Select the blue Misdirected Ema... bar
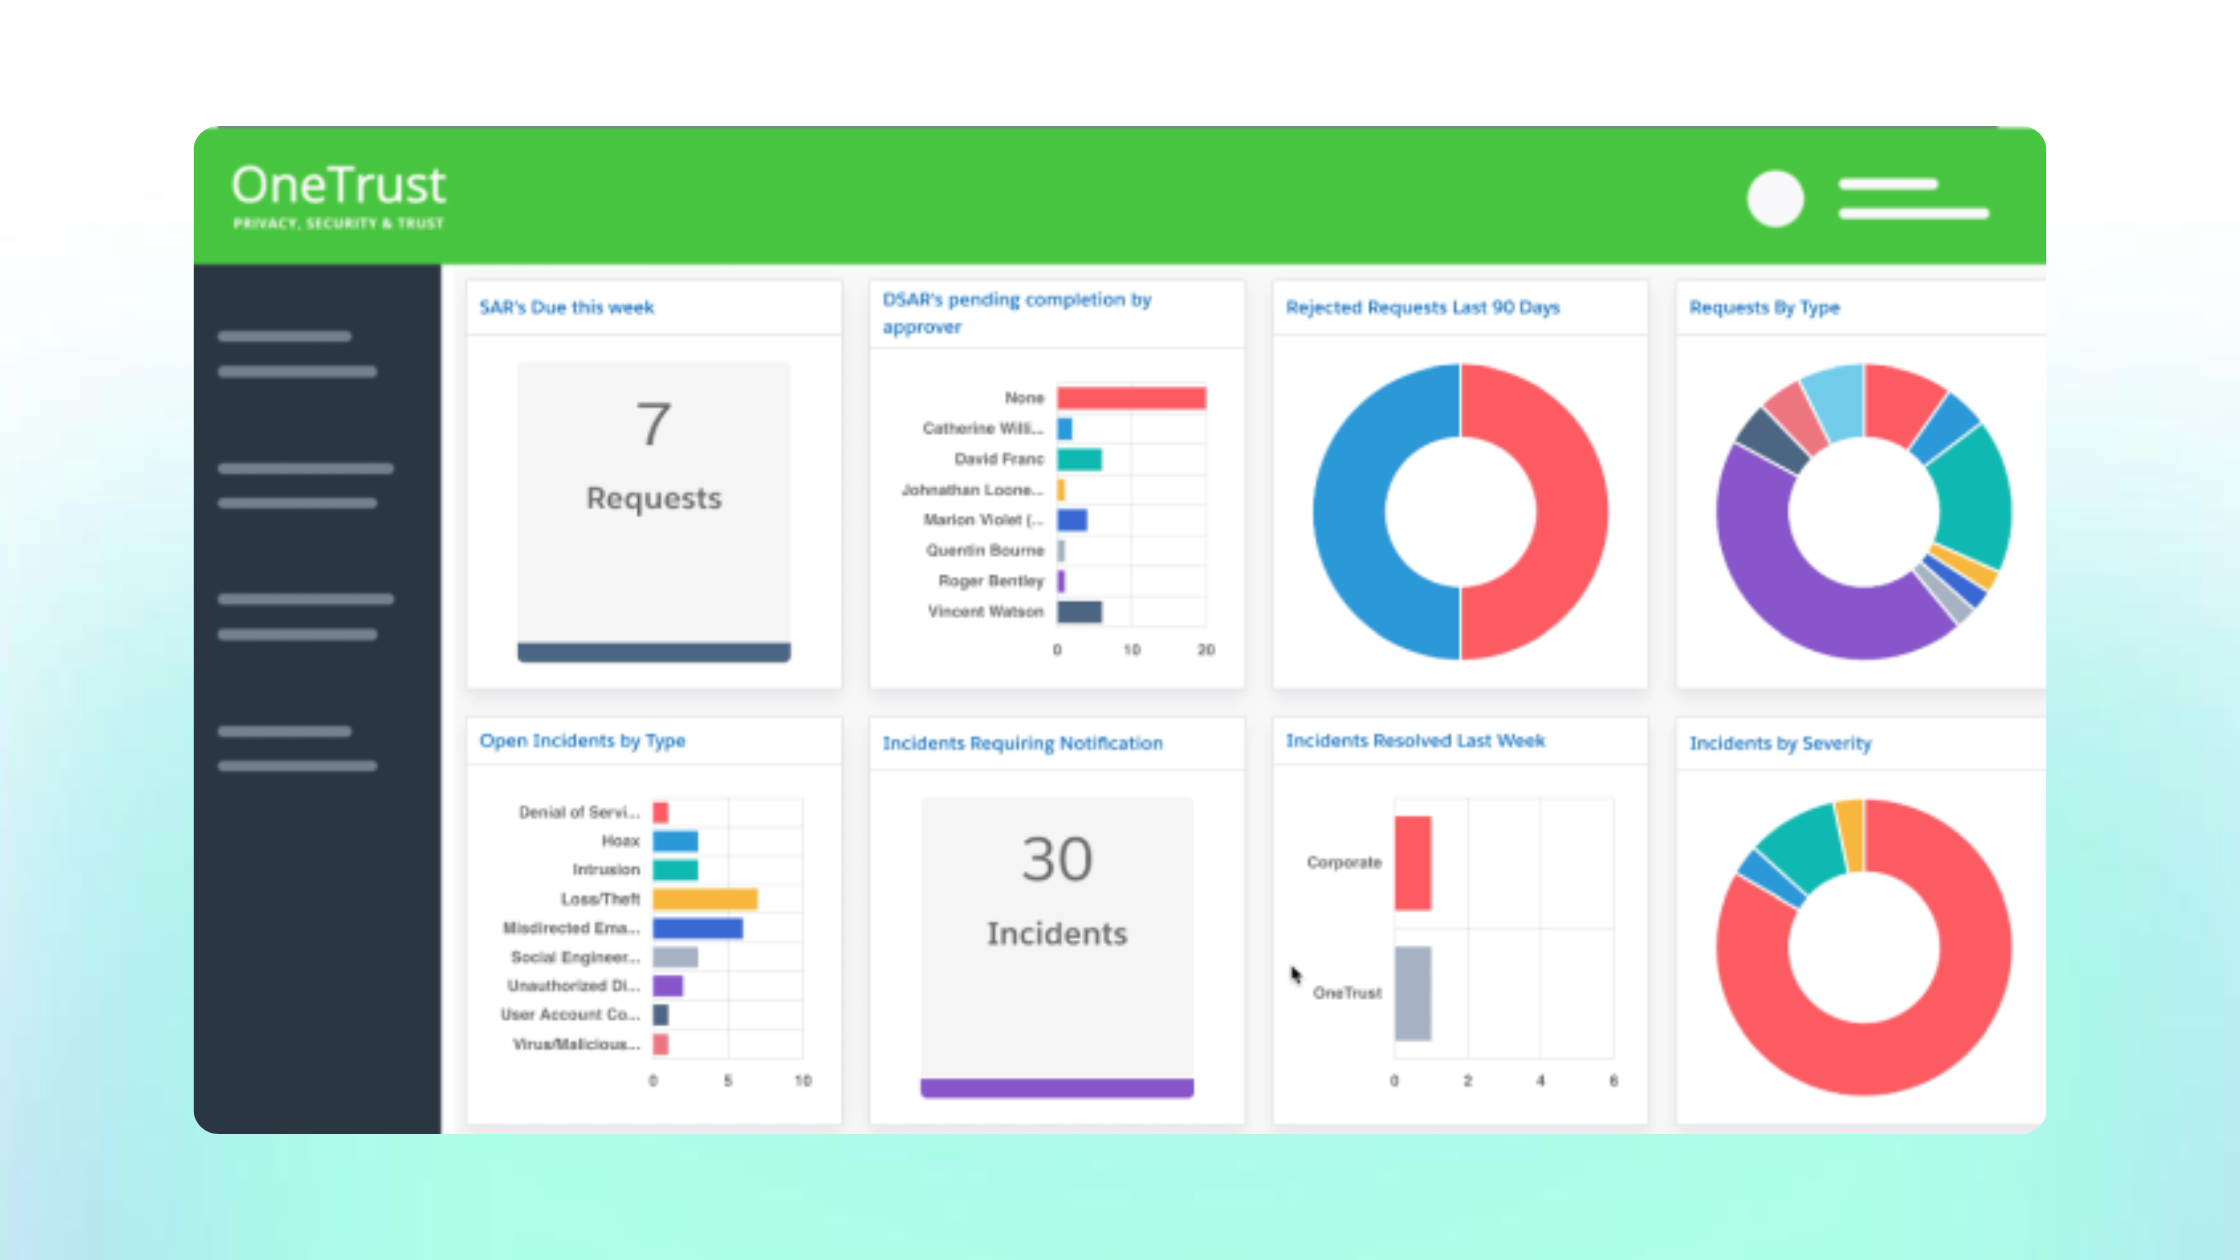The image size is (2240, 1260). (x=698, y=928)
